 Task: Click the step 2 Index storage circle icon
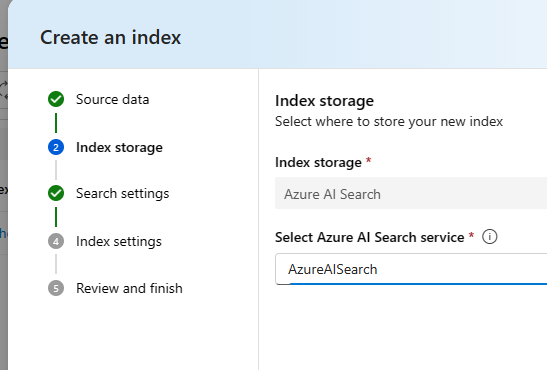[56, 148]
